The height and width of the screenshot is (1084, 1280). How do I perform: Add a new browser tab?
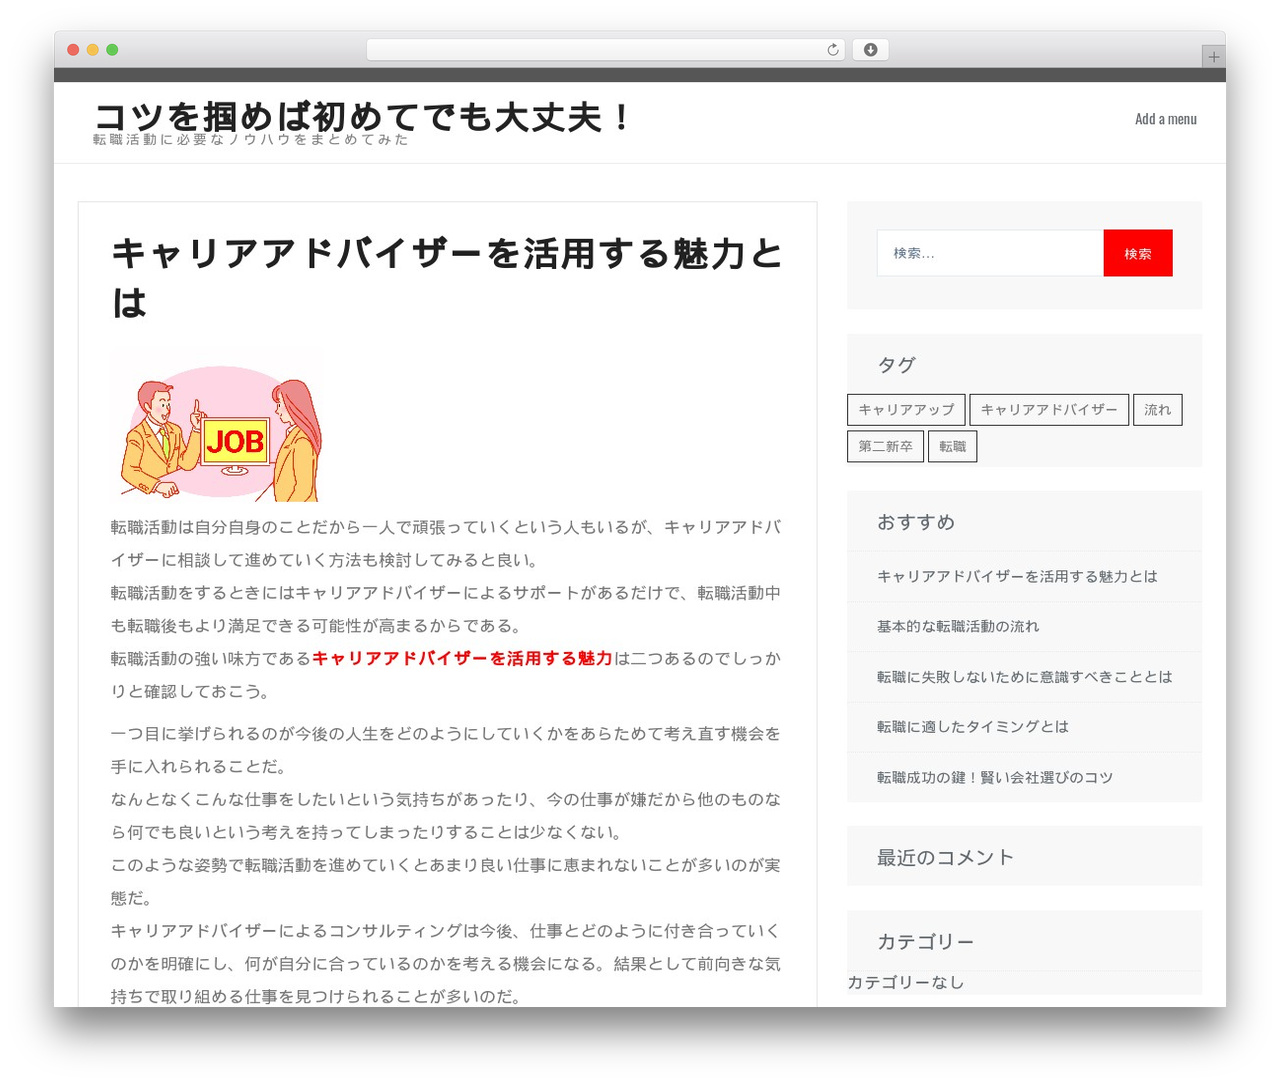point(1213,57)
